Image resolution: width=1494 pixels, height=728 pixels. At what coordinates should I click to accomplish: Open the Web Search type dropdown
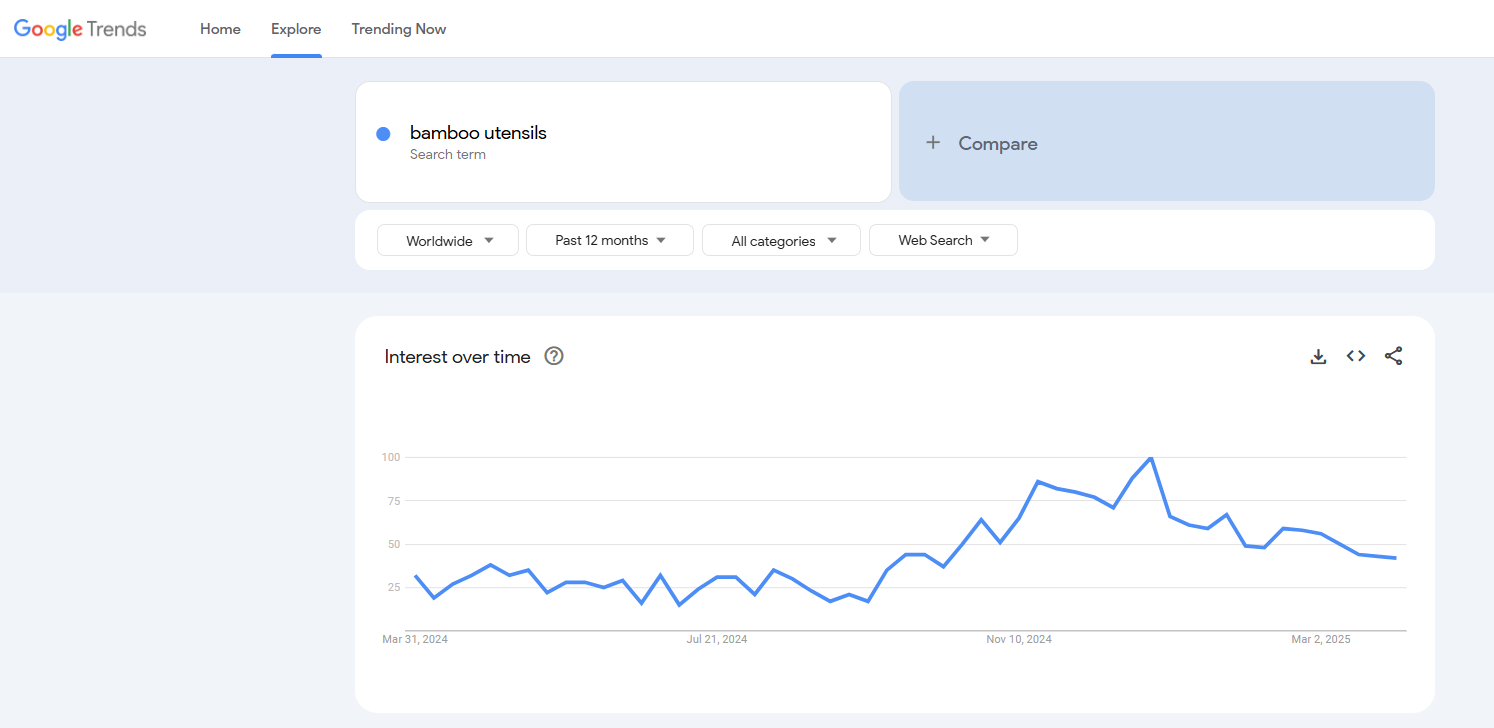[x=943, y=240]
